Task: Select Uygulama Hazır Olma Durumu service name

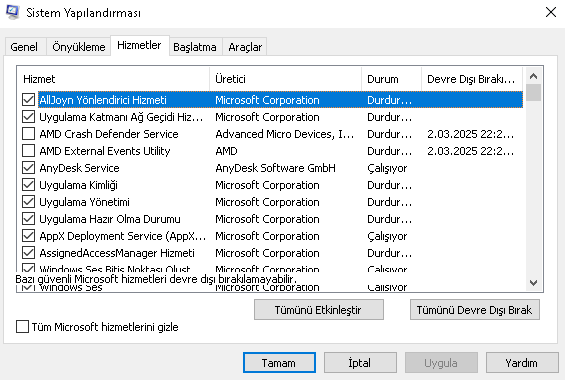Action: pos(110,219)
